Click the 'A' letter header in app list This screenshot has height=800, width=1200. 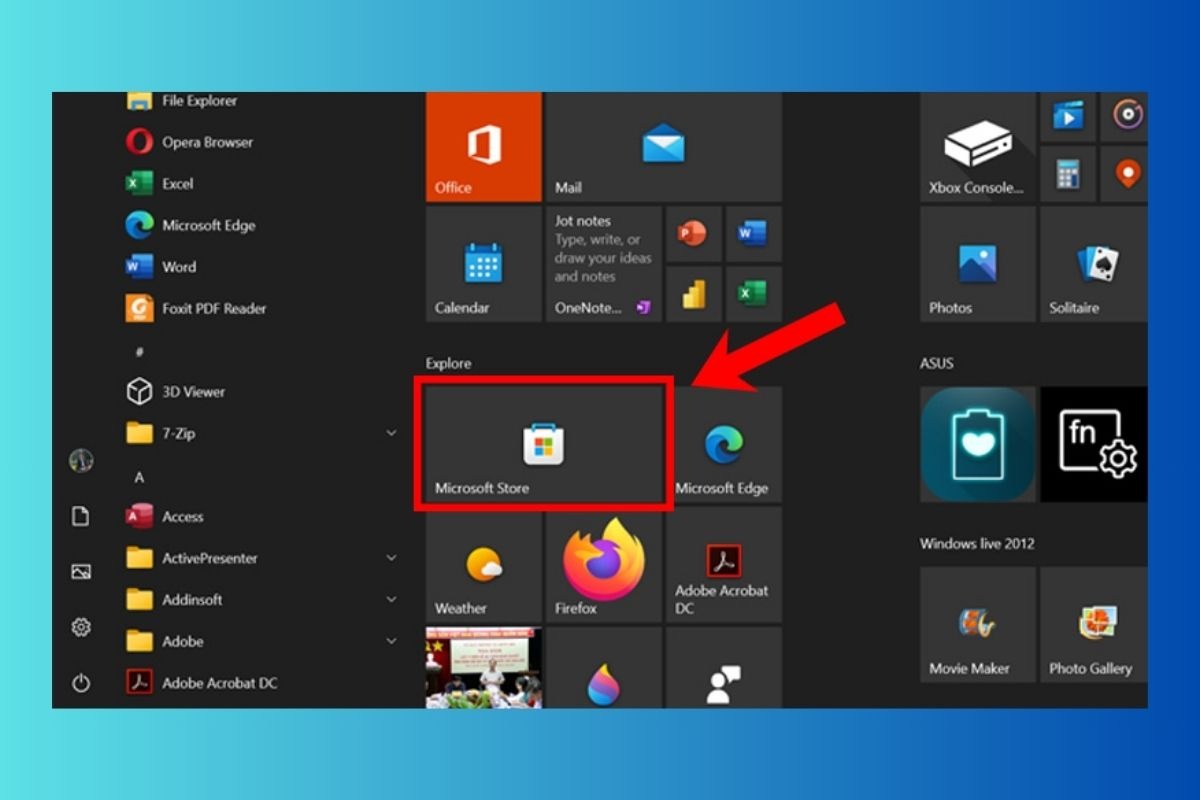click(139, 477)
